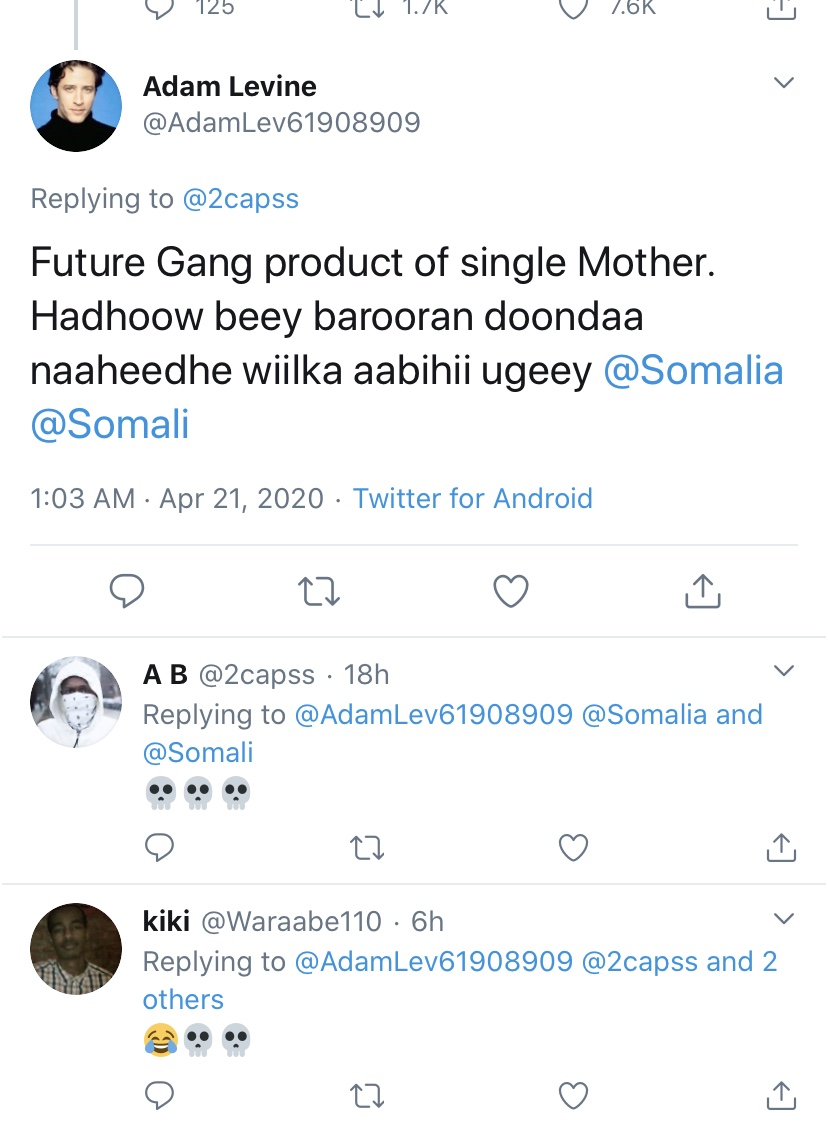
Task: View A B's masked profile picture
Action: pos(76,702)
